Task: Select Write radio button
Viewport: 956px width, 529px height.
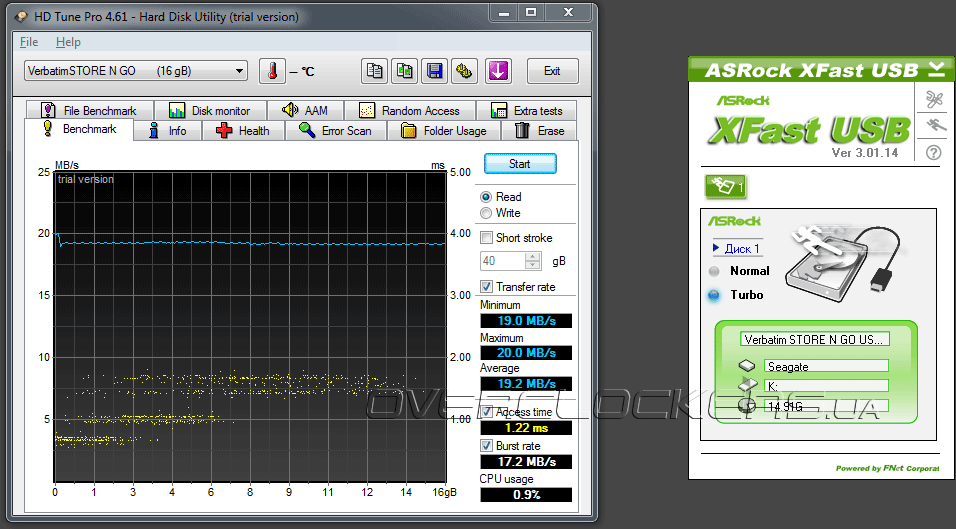Action: (486, 213)
